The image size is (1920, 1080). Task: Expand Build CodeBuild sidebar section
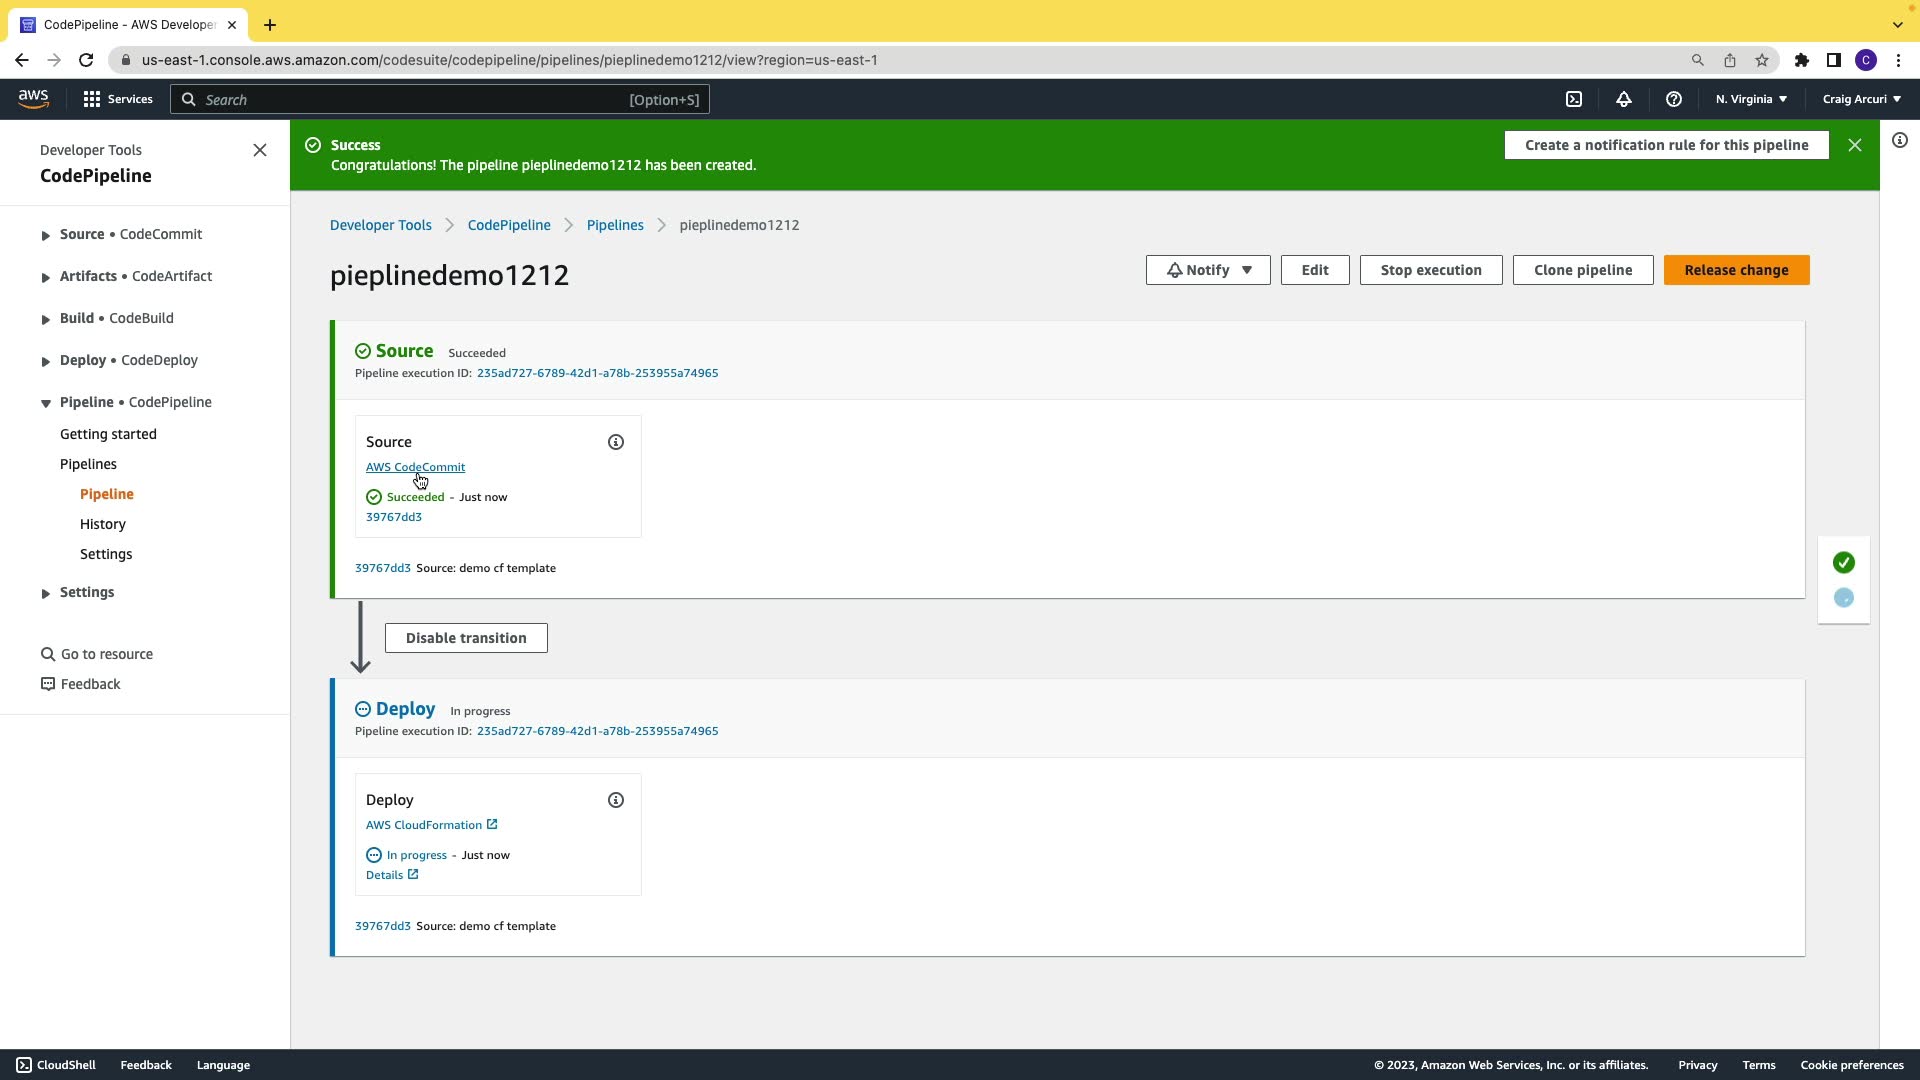click(x=45, y=319)
